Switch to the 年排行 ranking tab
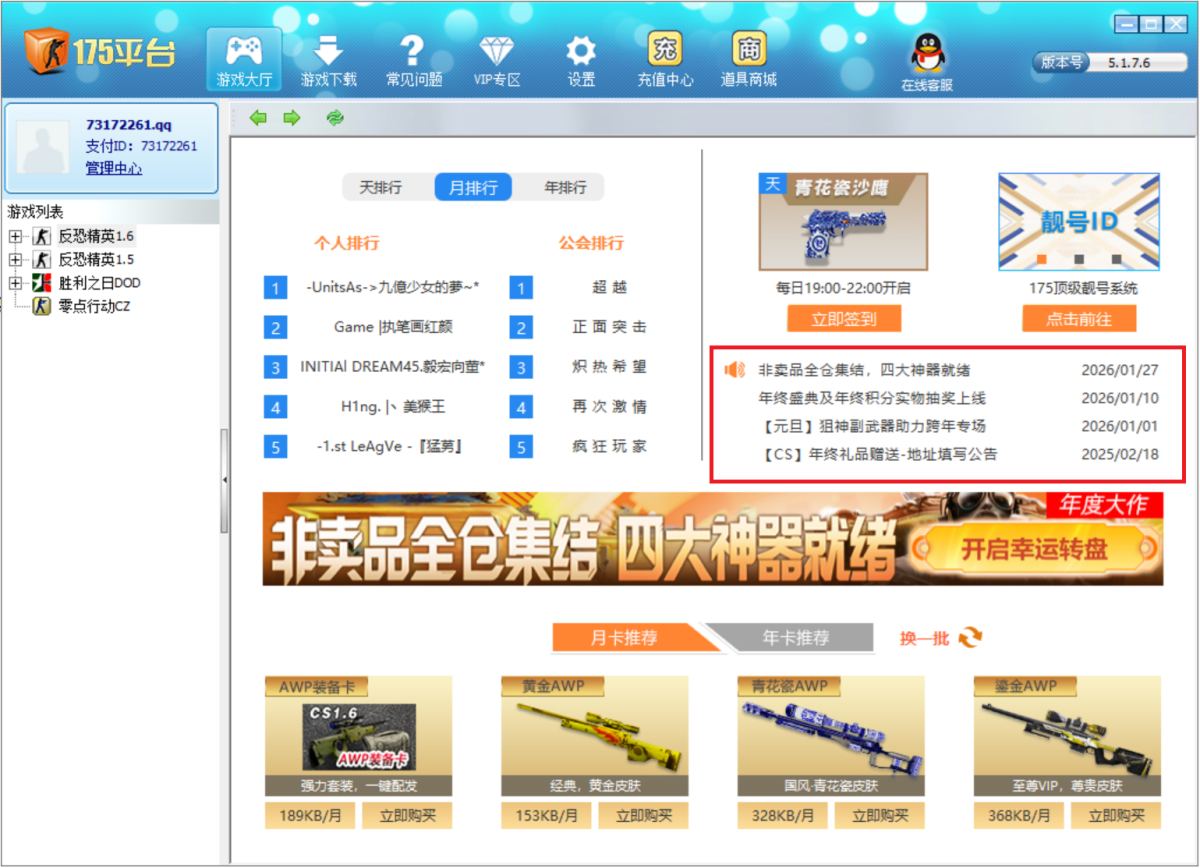 click(565, 188)
